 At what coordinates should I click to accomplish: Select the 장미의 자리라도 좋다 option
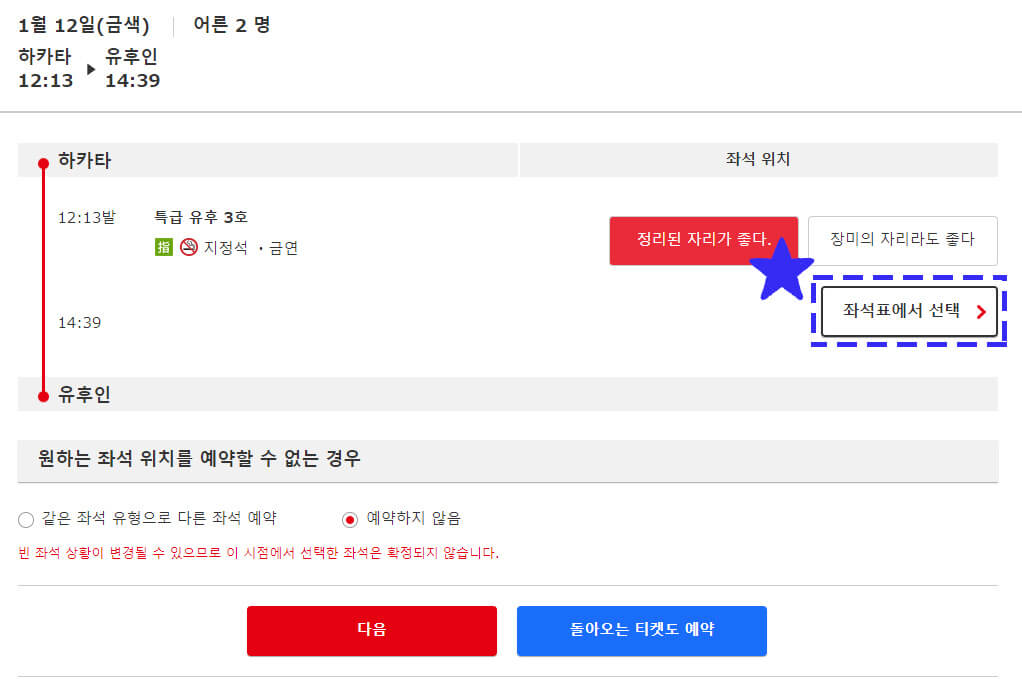tap(903, 240)
